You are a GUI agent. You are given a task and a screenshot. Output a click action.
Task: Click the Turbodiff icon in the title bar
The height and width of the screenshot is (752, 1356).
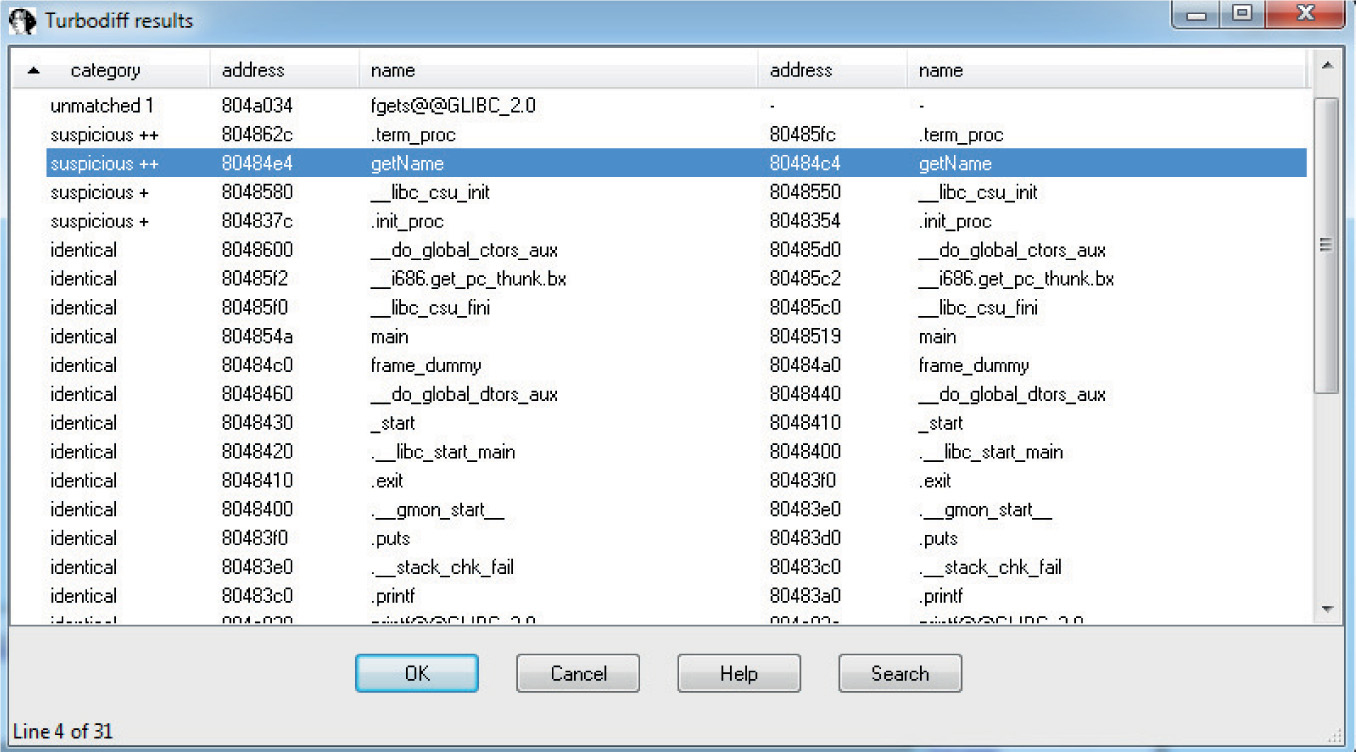[x=22, y=20]
